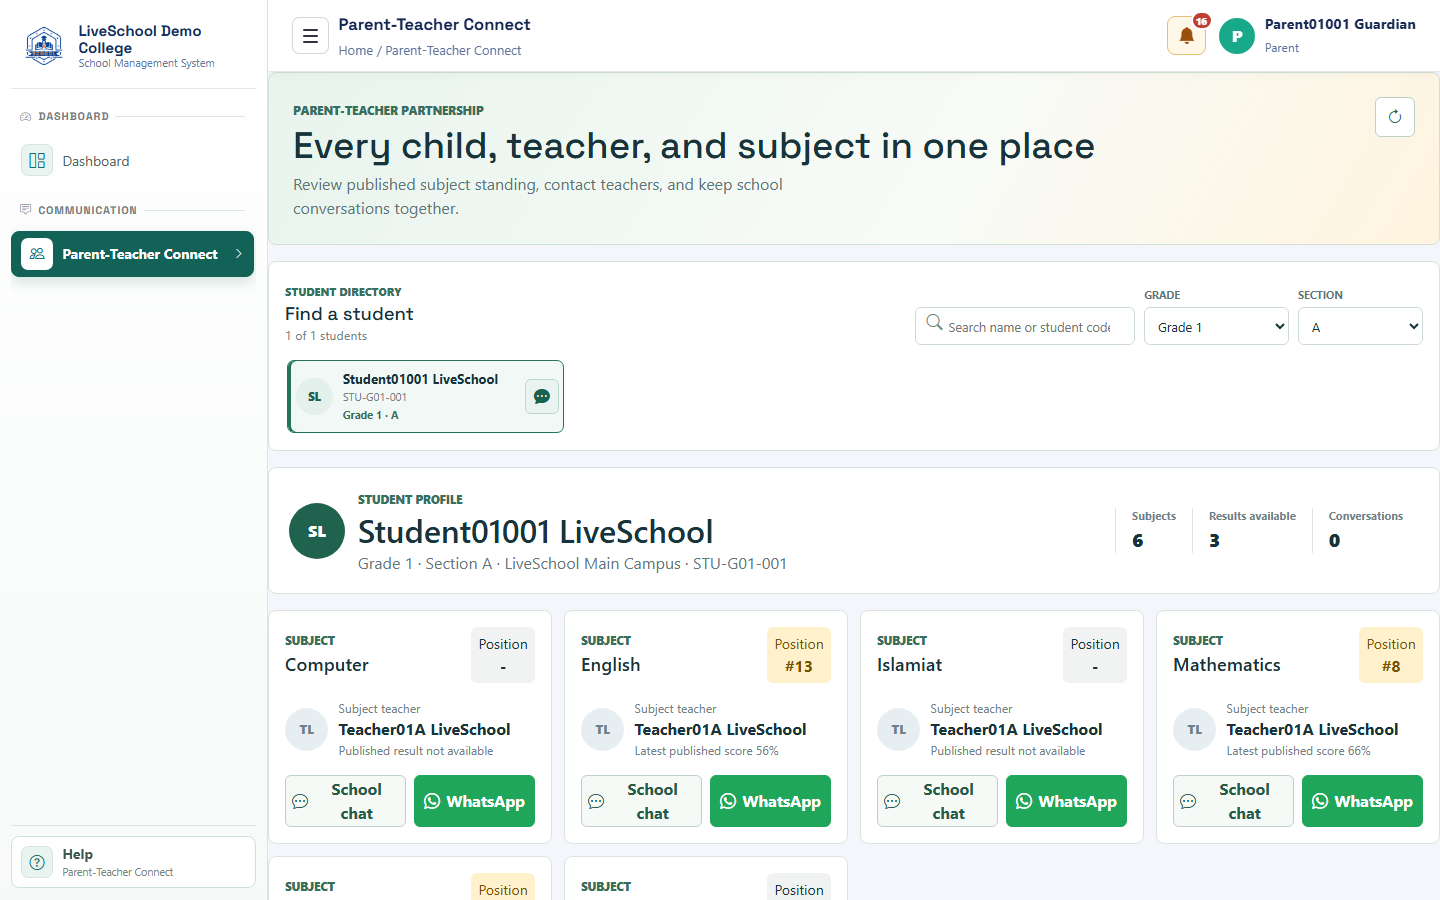
Task: Click the 'Latest published score 66%' text
Action: [x=1298, y=751]
